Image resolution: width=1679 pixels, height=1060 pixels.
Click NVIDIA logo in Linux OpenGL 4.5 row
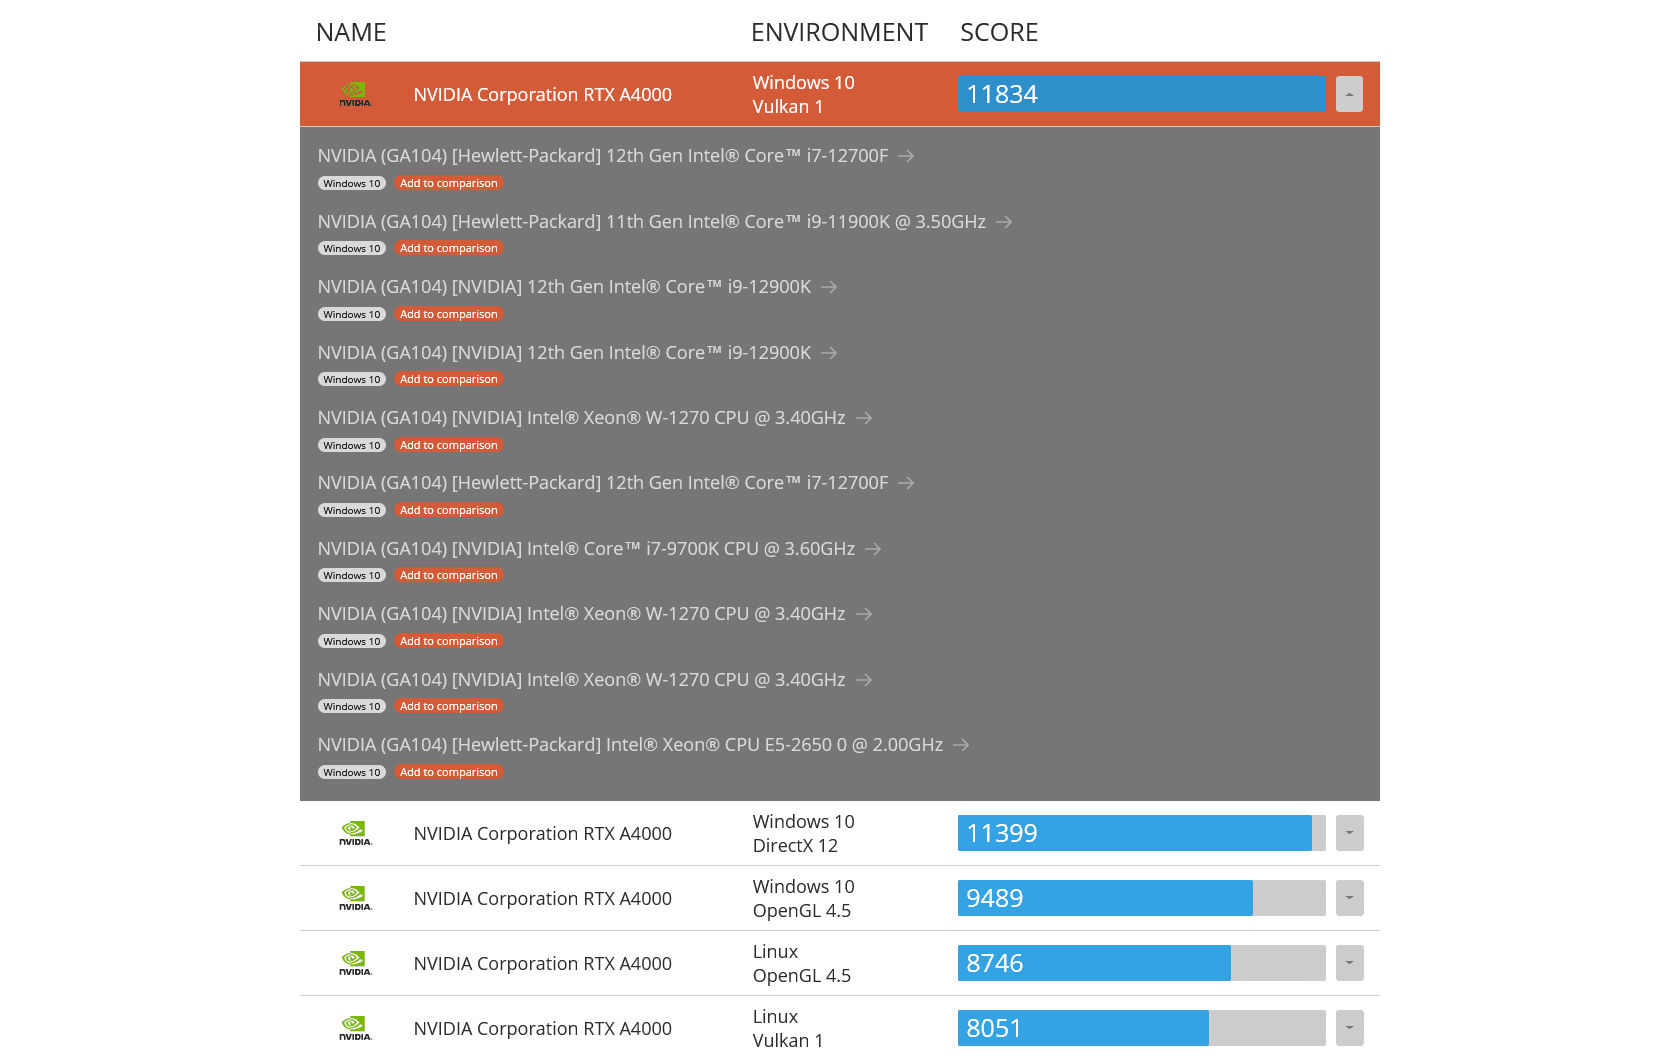355,963
